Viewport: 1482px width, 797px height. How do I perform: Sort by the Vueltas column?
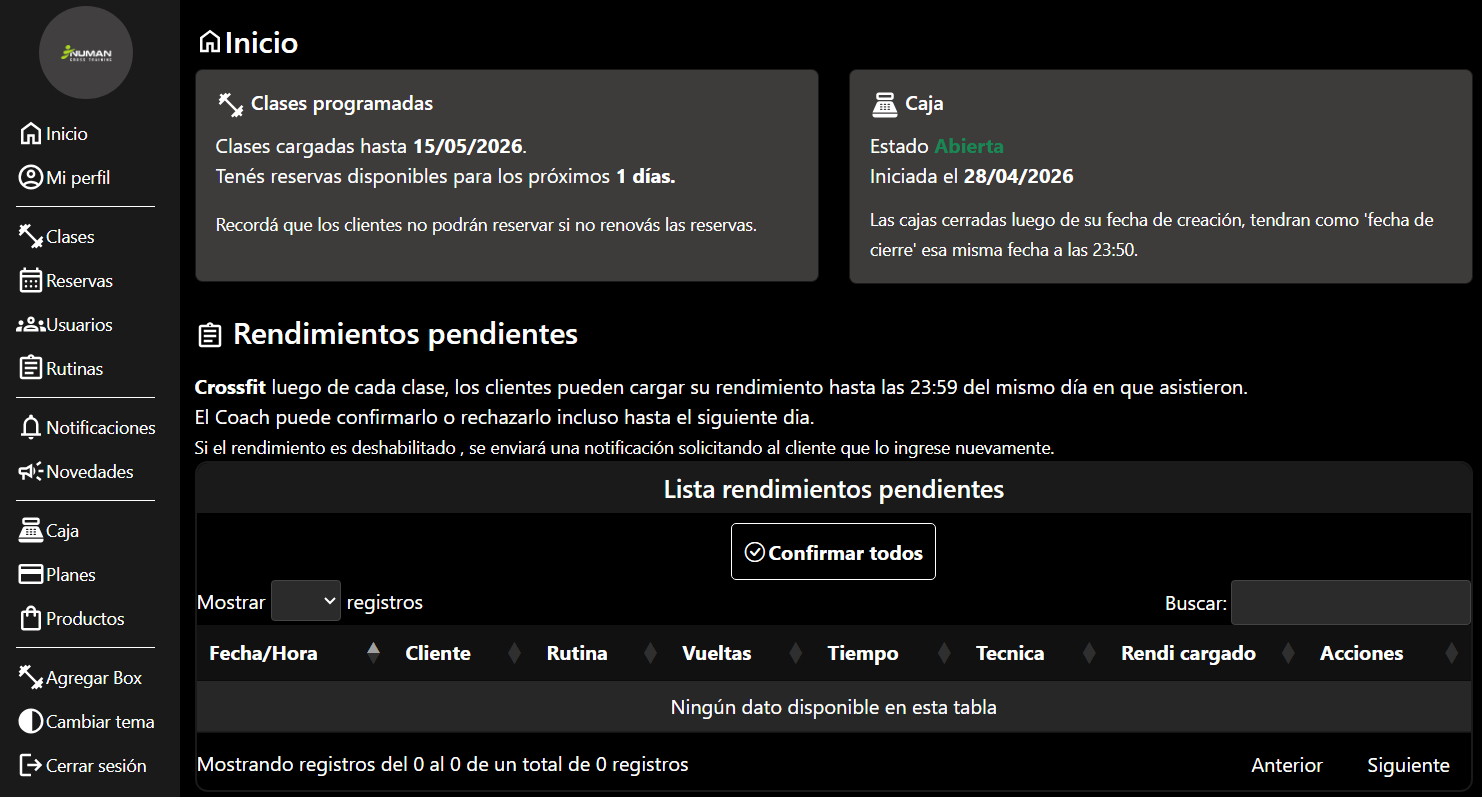pyautogui.click(x=742, y=653)
